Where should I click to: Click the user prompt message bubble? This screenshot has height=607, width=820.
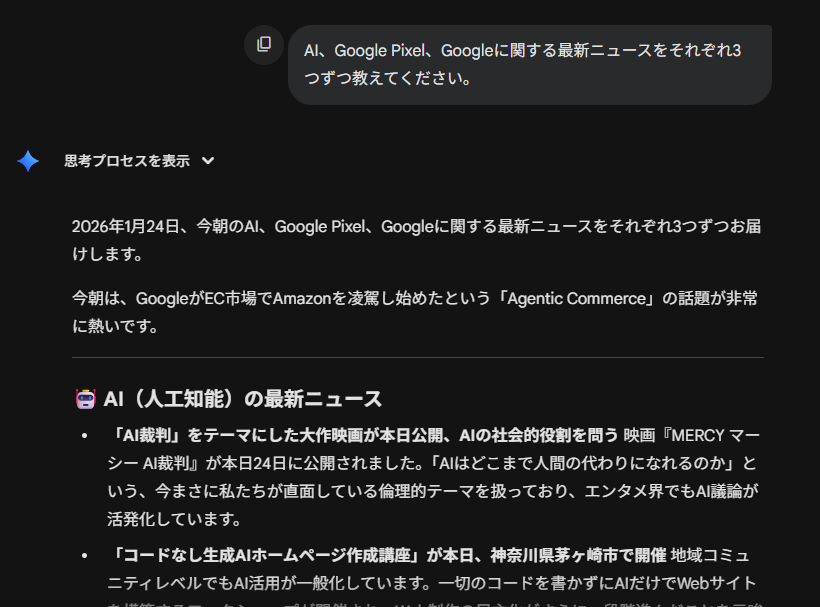click(529, 64)
